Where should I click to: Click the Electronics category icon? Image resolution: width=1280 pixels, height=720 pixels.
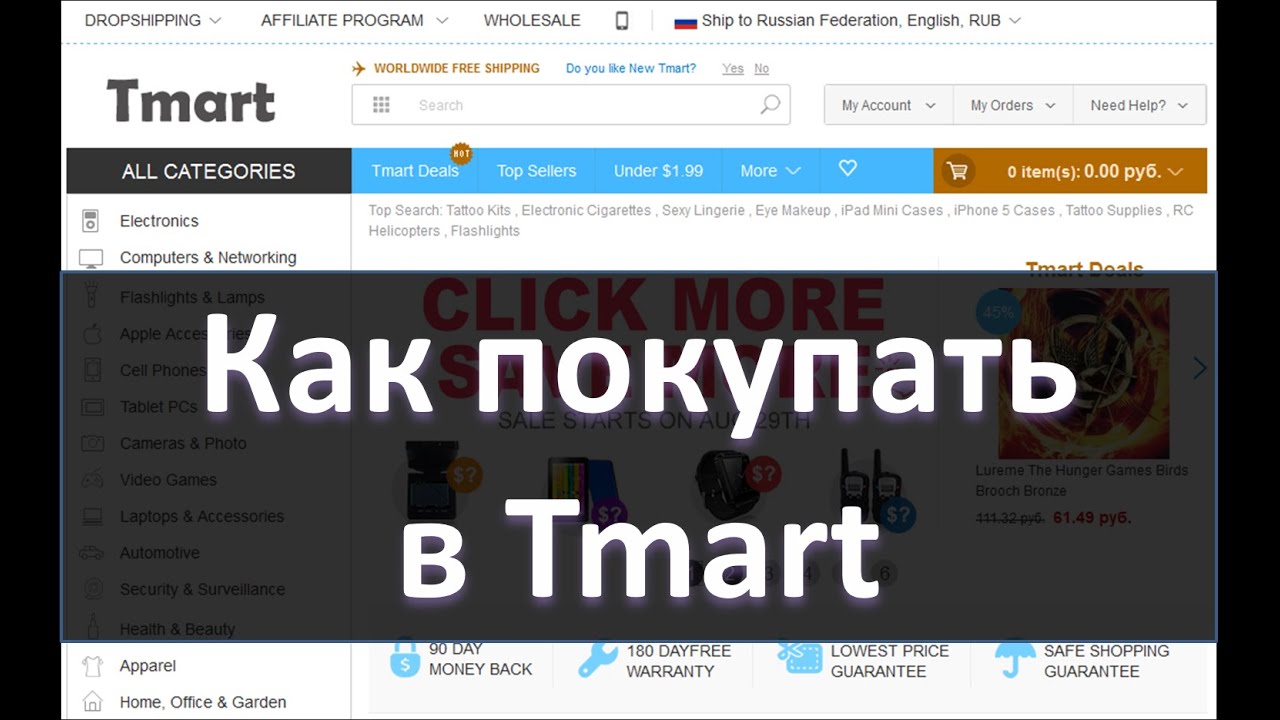pyautogui.click(x=91, y=221)
